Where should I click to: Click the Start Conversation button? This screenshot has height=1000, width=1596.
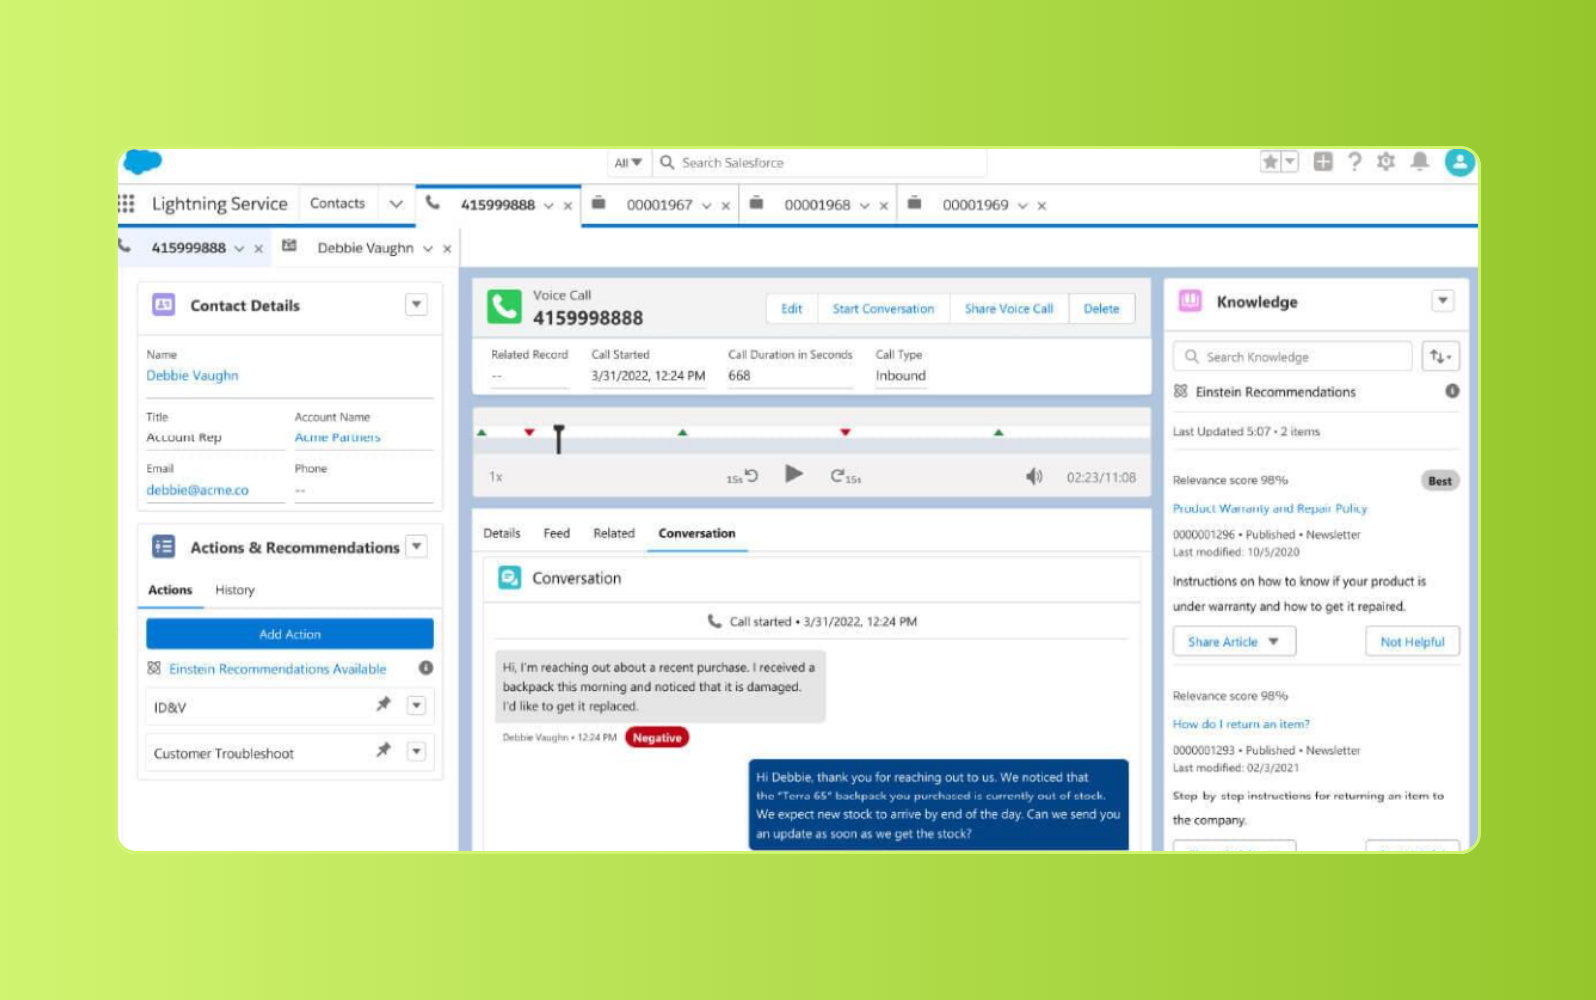[883, 309]
